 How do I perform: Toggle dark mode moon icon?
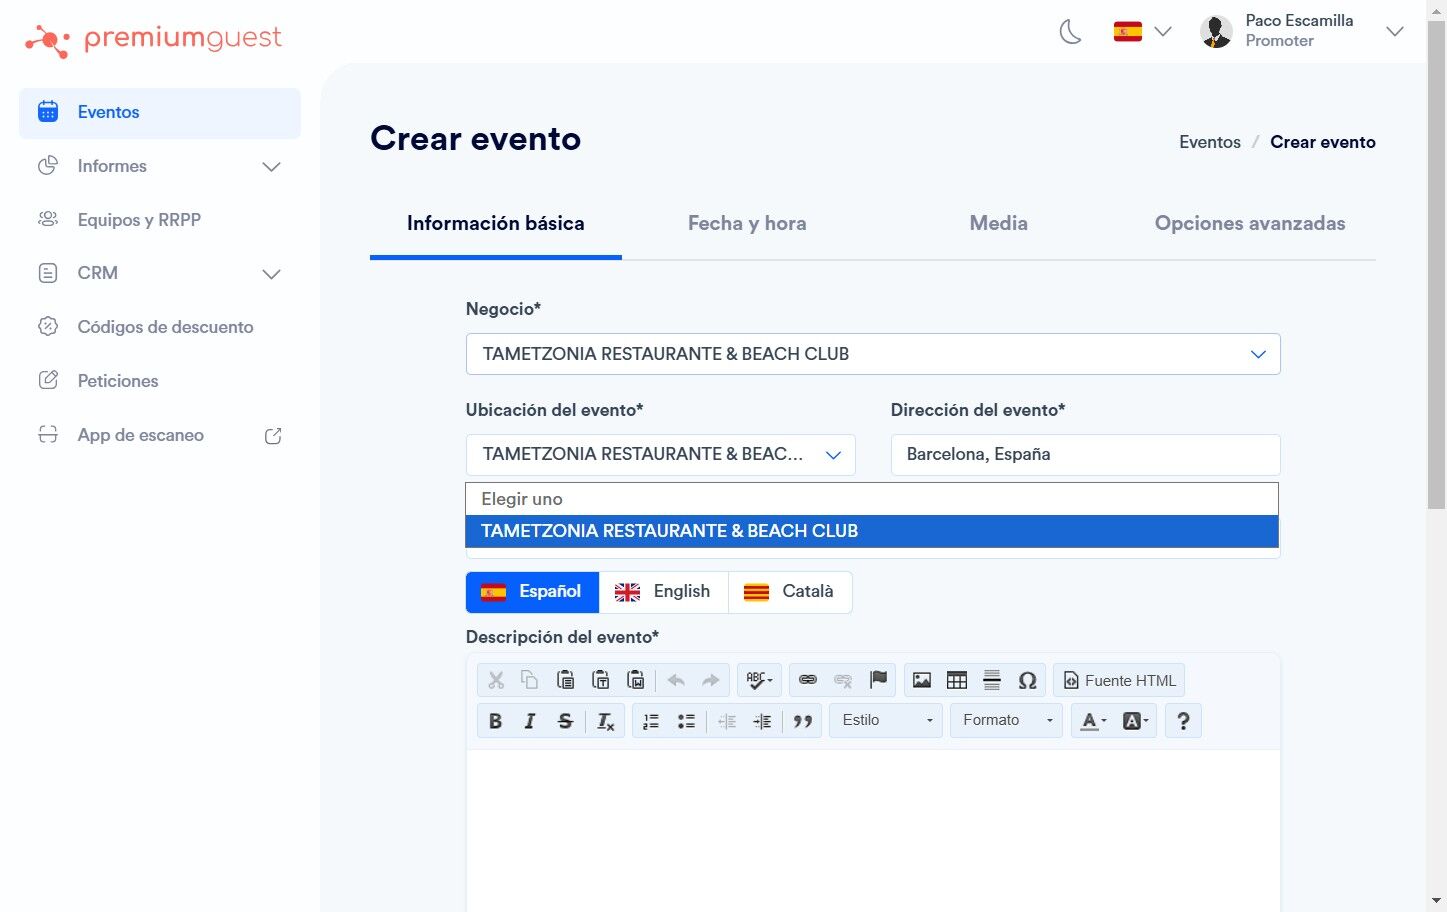pos(1070,32)
